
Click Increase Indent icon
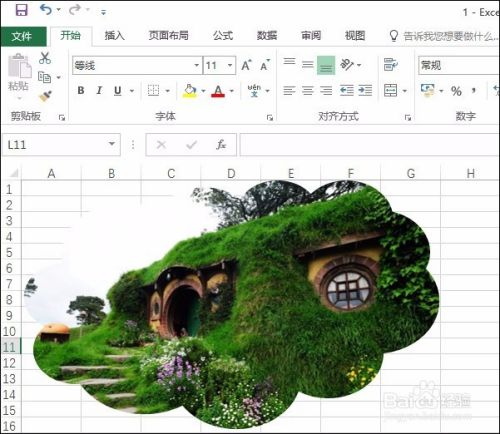click(x=365, y=90)
